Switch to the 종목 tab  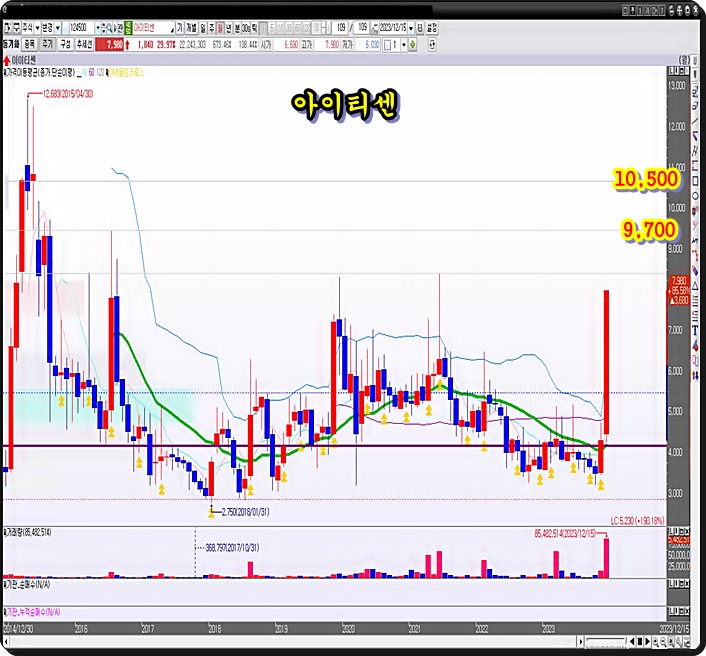[x=29, y=44]
